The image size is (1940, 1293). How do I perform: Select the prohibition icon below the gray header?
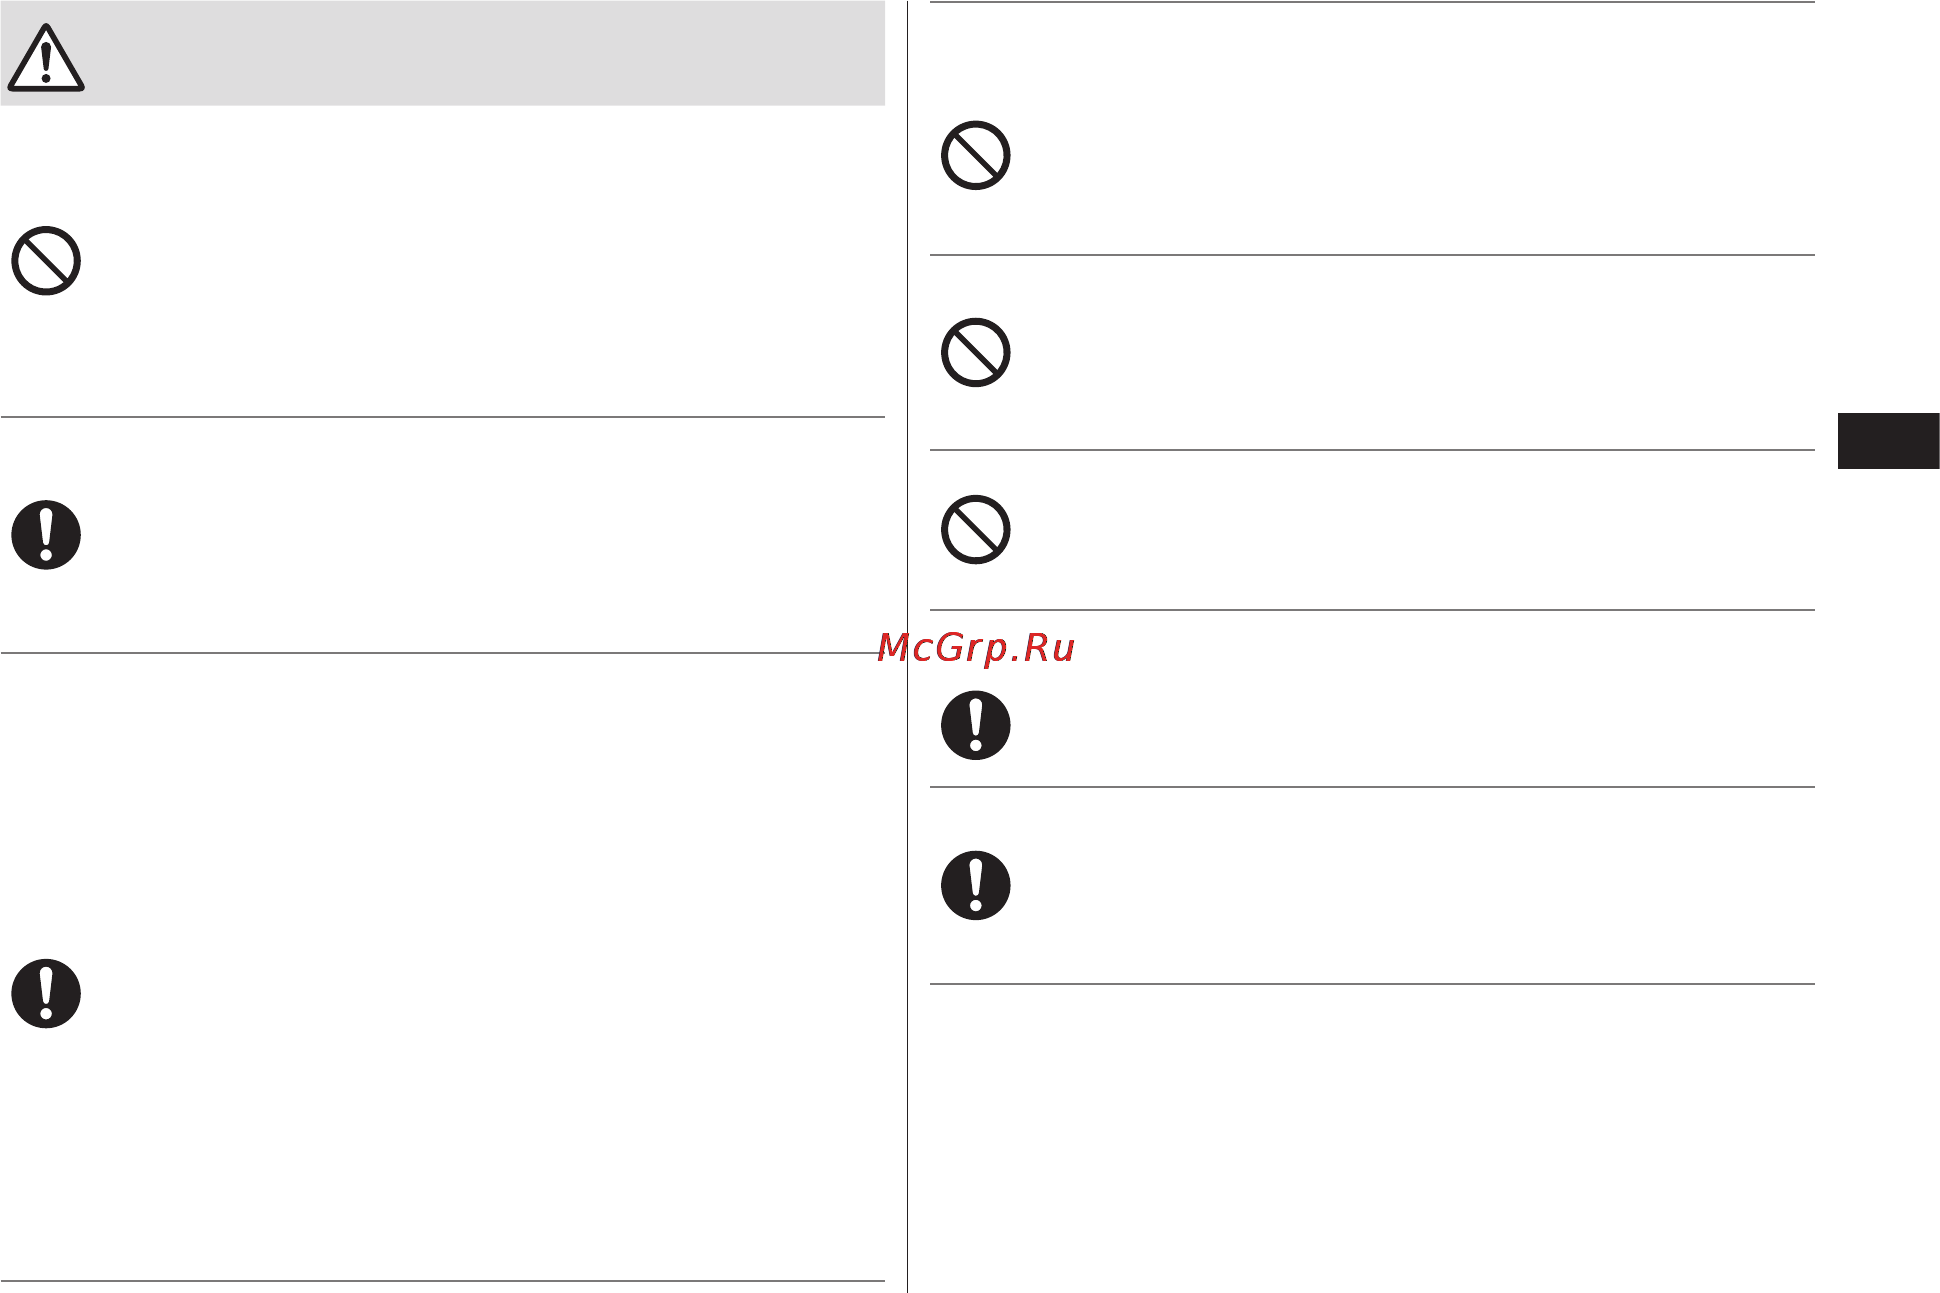[46, 261]
